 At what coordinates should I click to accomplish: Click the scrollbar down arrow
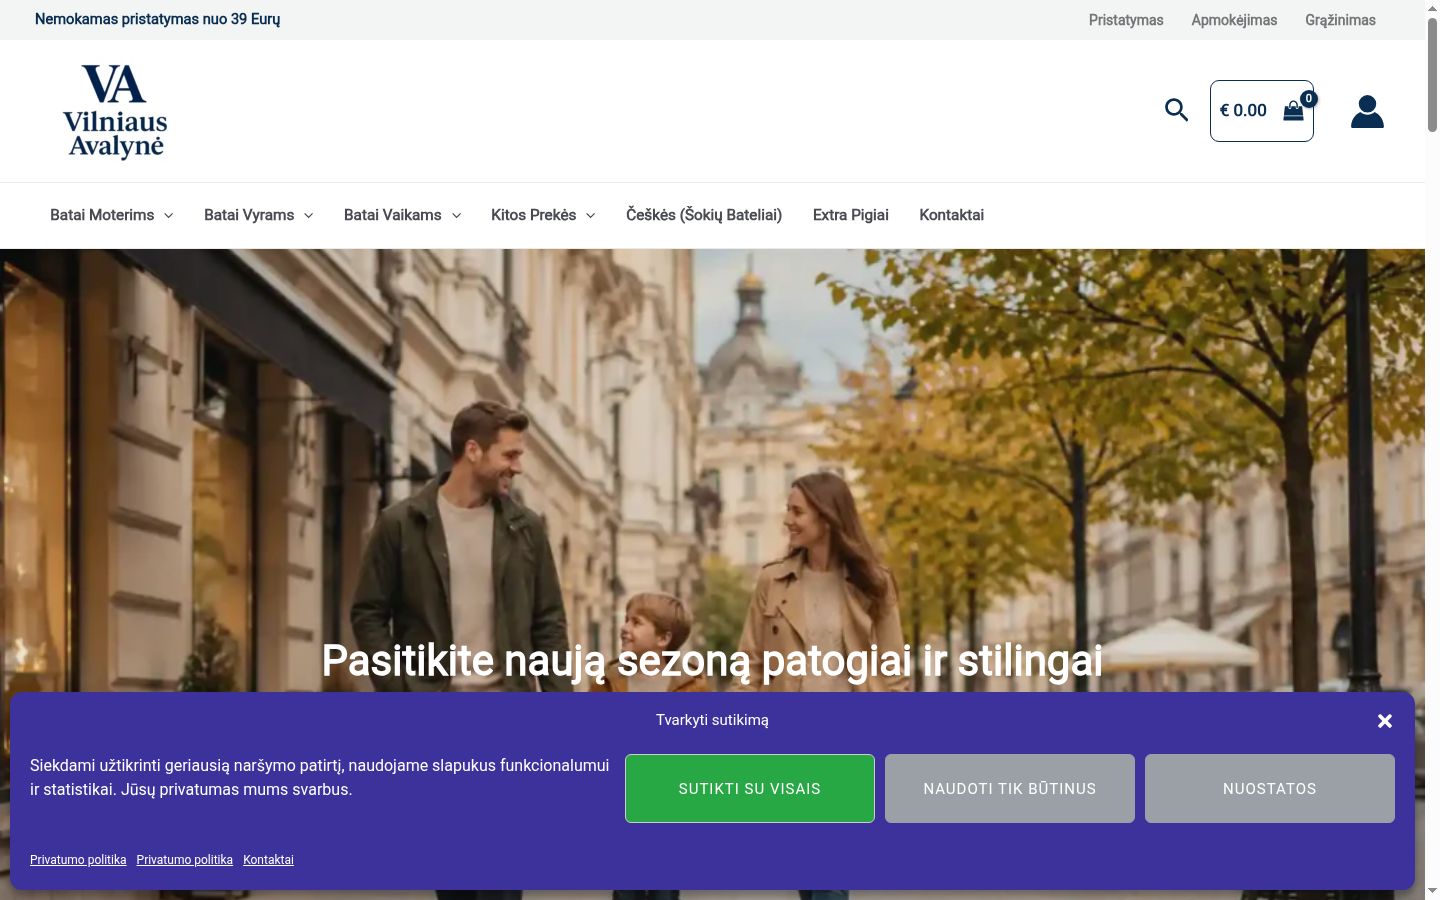click(1432, 891)
